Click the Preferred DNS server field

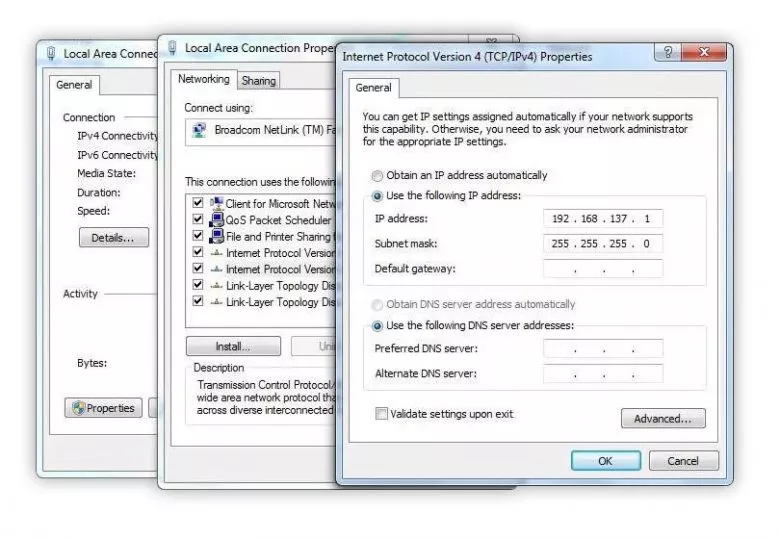[603, 349]
